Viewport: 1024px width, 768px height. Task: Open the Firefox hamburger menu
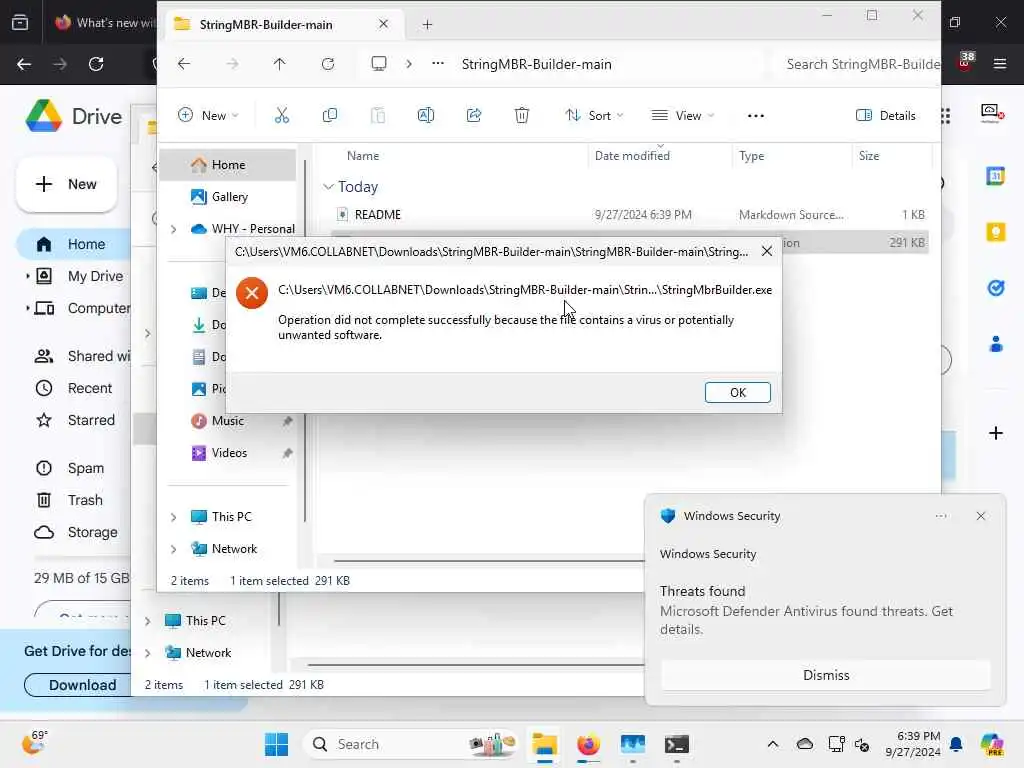click(x=999, y=64)
